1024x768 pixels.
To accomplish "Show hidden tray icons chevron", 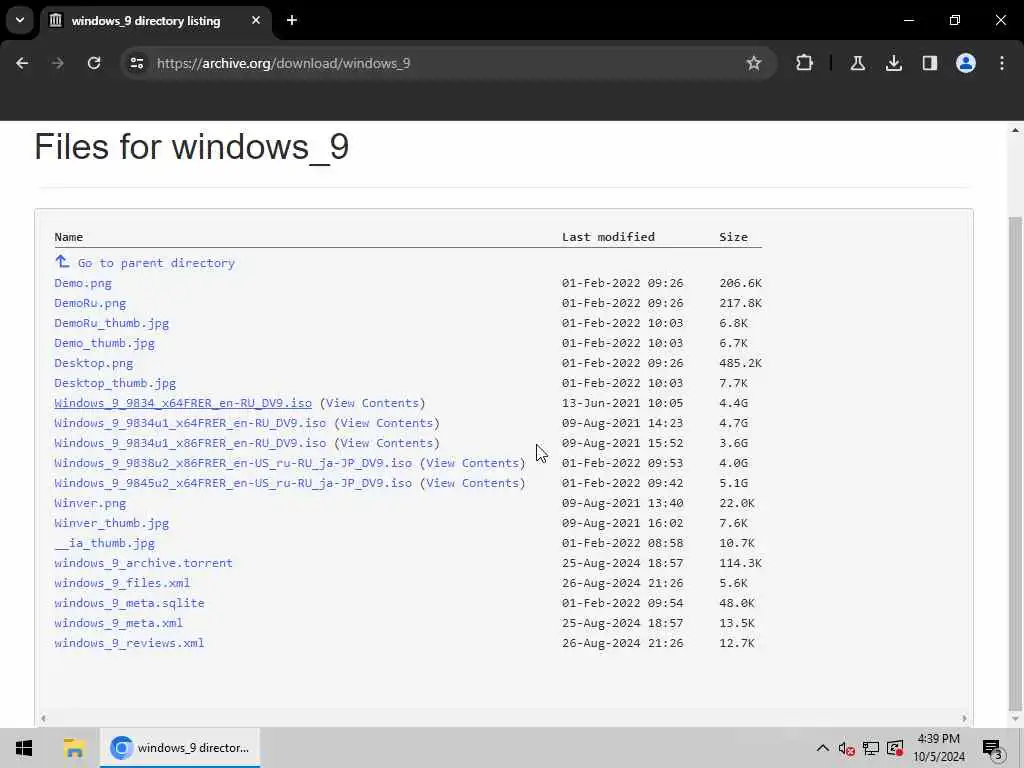I will point(823,748).
